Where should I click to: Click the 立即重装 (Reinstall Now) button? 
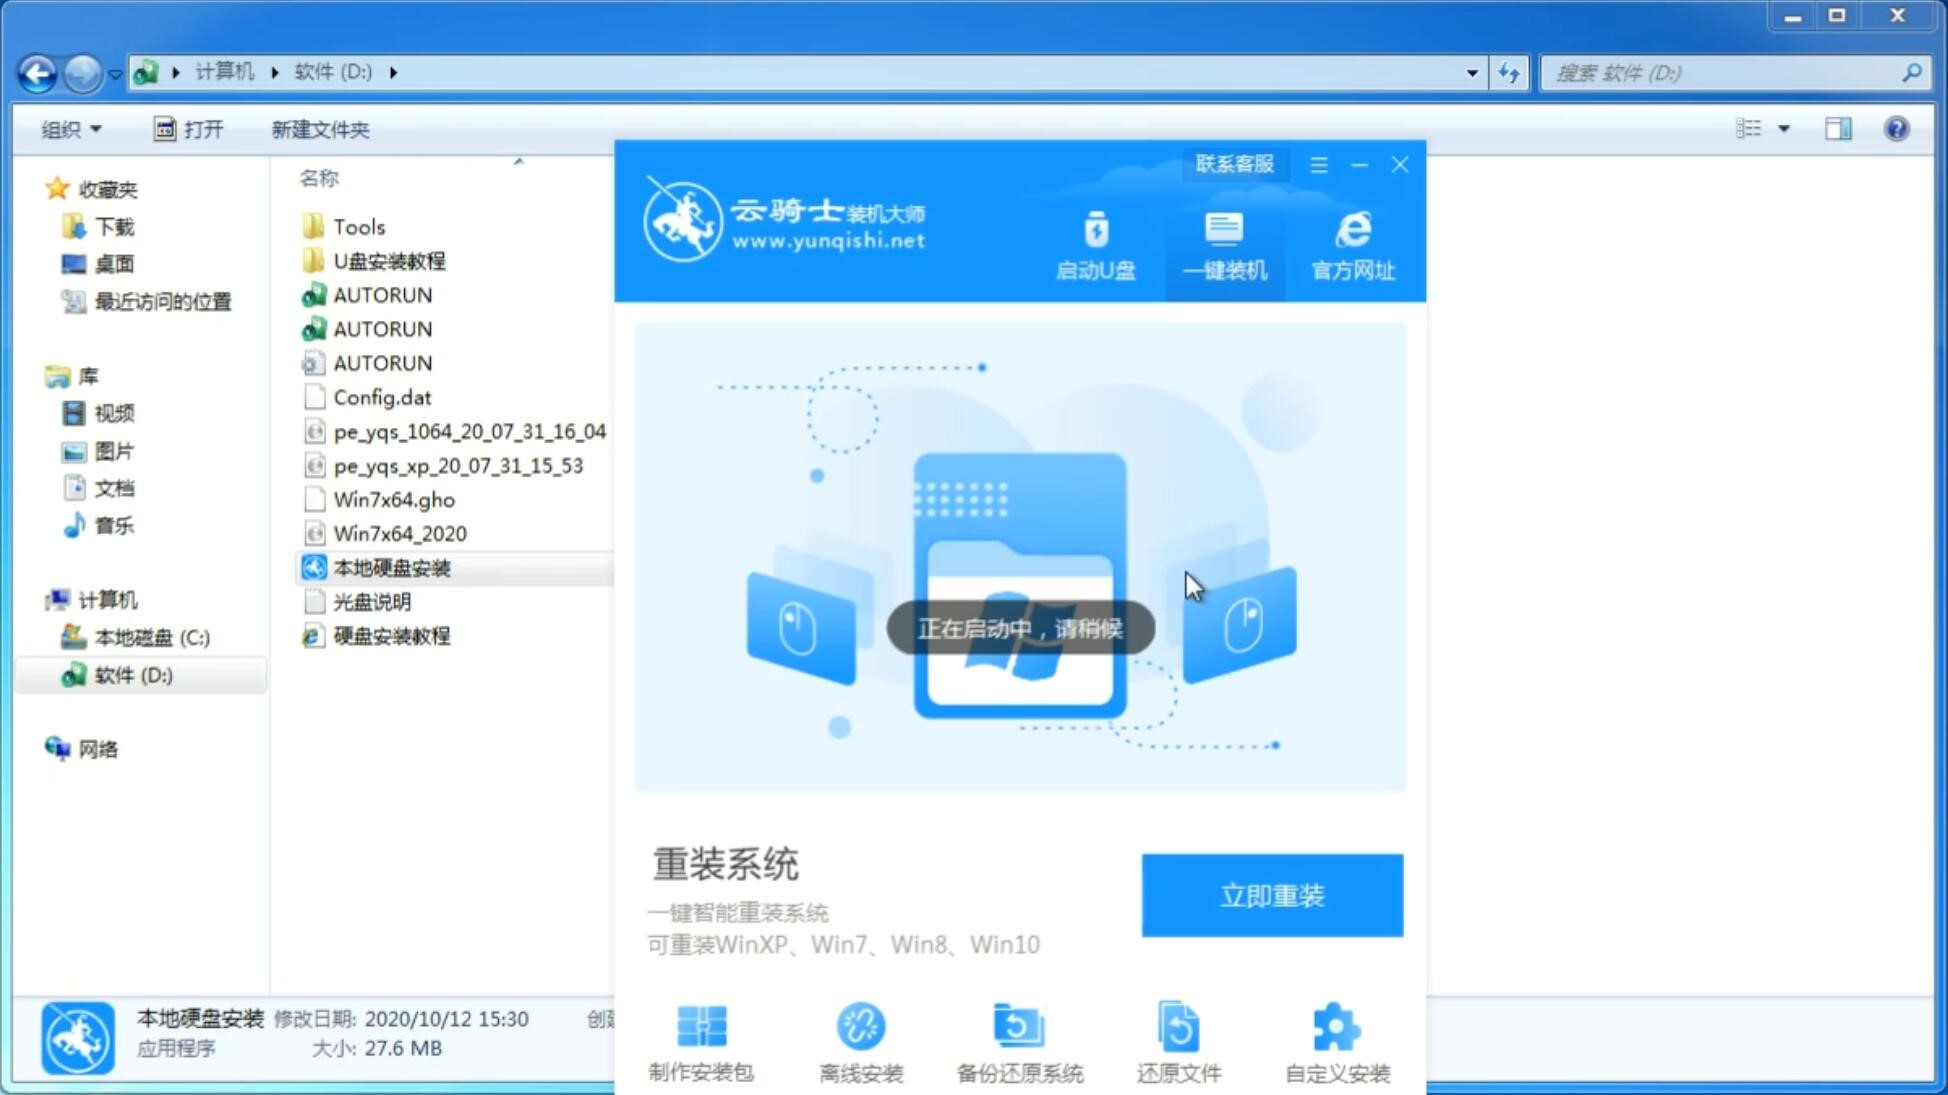(x=1271, y=896)
